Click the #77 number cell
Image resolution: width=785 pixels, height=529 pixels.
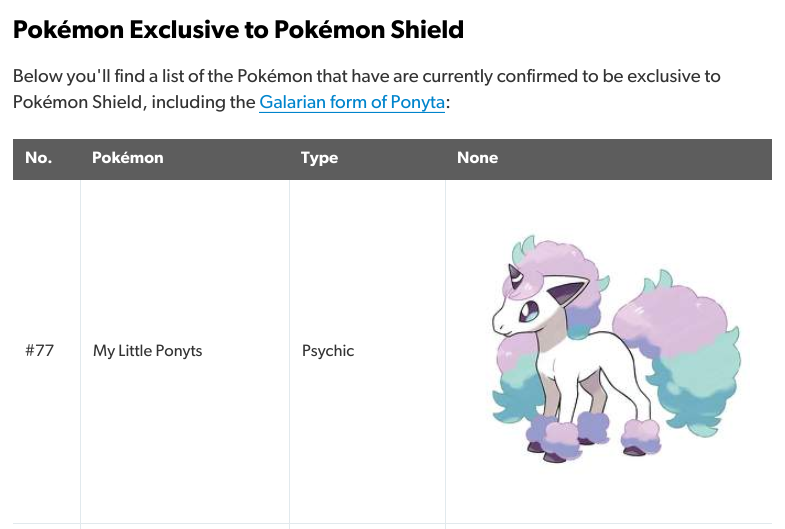coord(40,350)
